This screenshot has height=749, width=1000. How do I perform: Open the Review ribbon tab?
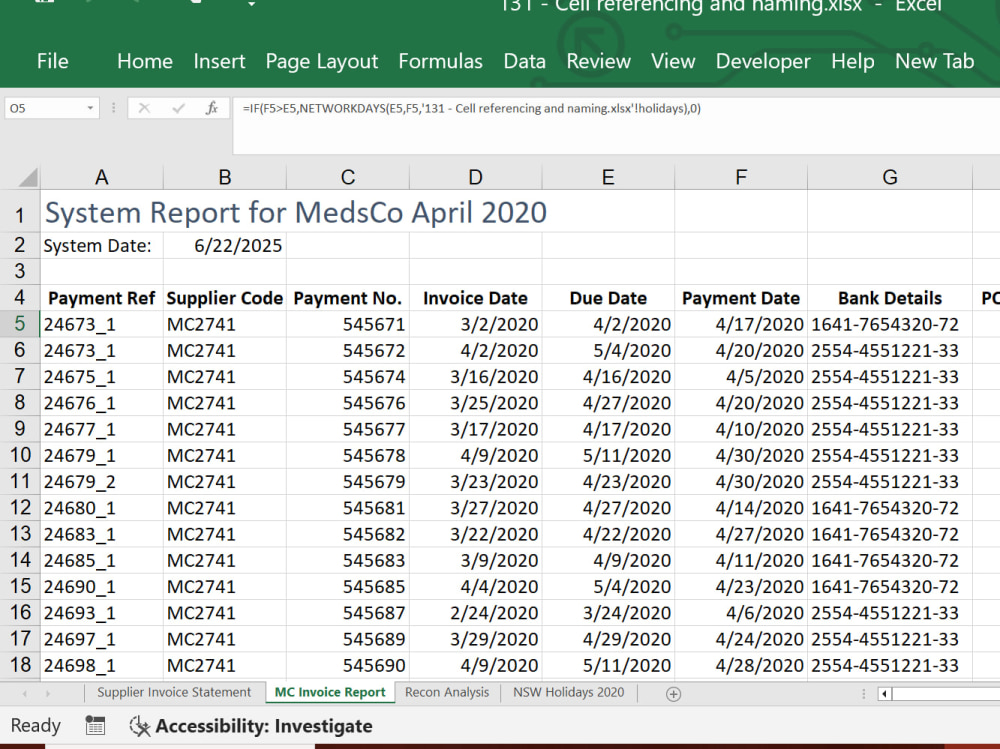coord(598,61)
